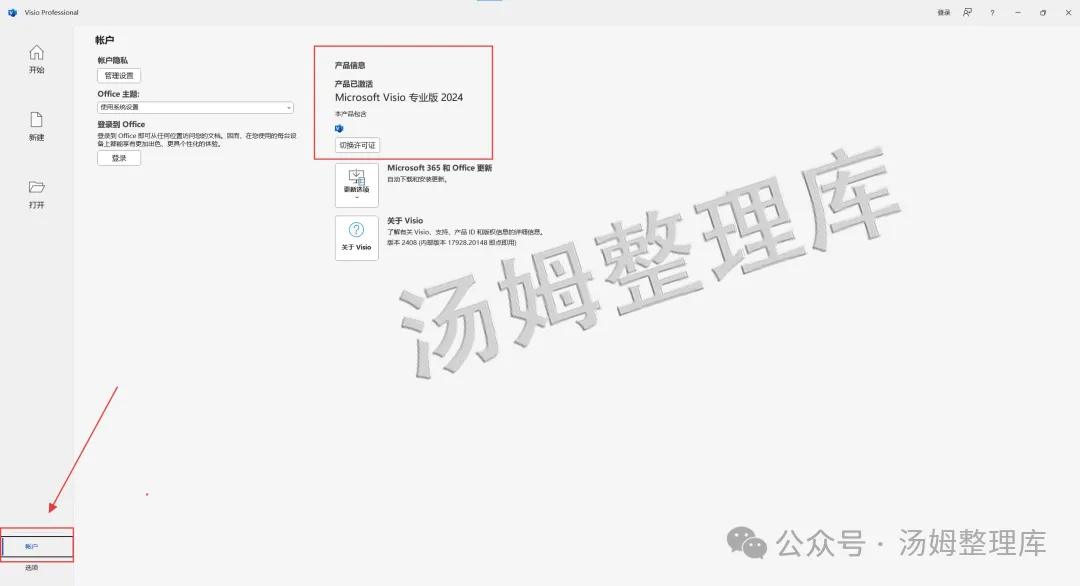
Task: Click the text Microsoft Visio 专业版 2024
Action: coord(399,98)
